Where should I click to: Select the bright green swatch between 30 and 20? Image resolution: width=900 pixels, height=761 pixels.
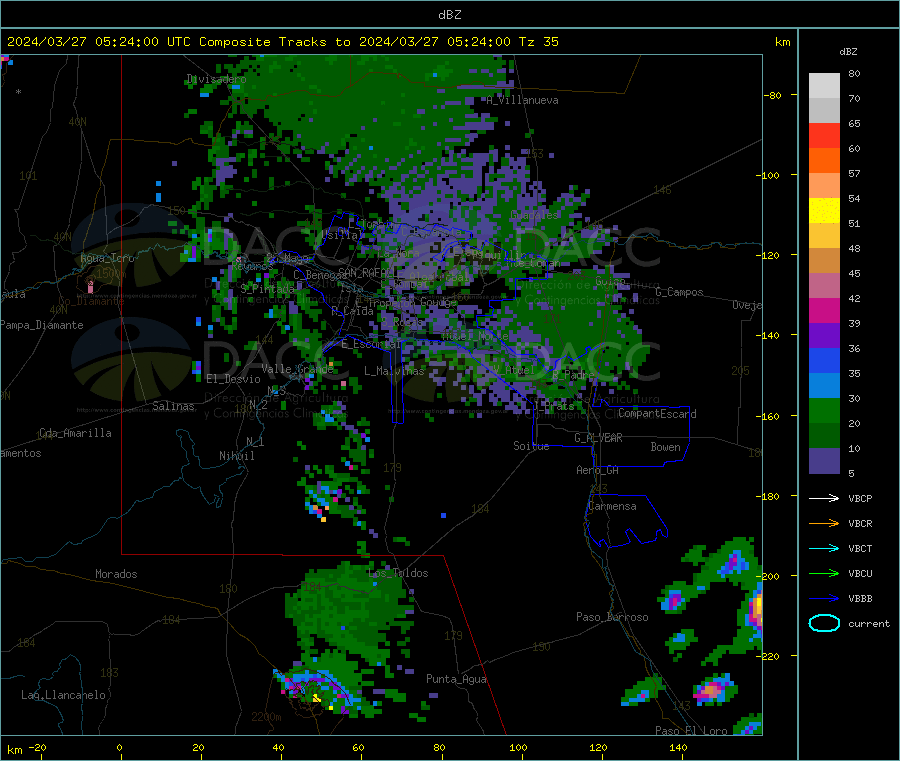click(x=824, y=410)
